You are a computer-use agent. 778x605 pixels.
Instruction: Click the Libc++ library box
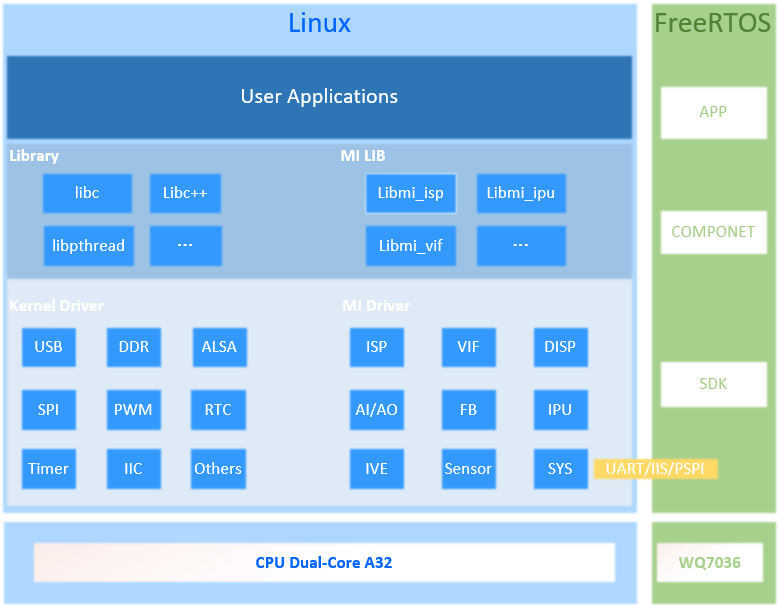pos(185,193)
